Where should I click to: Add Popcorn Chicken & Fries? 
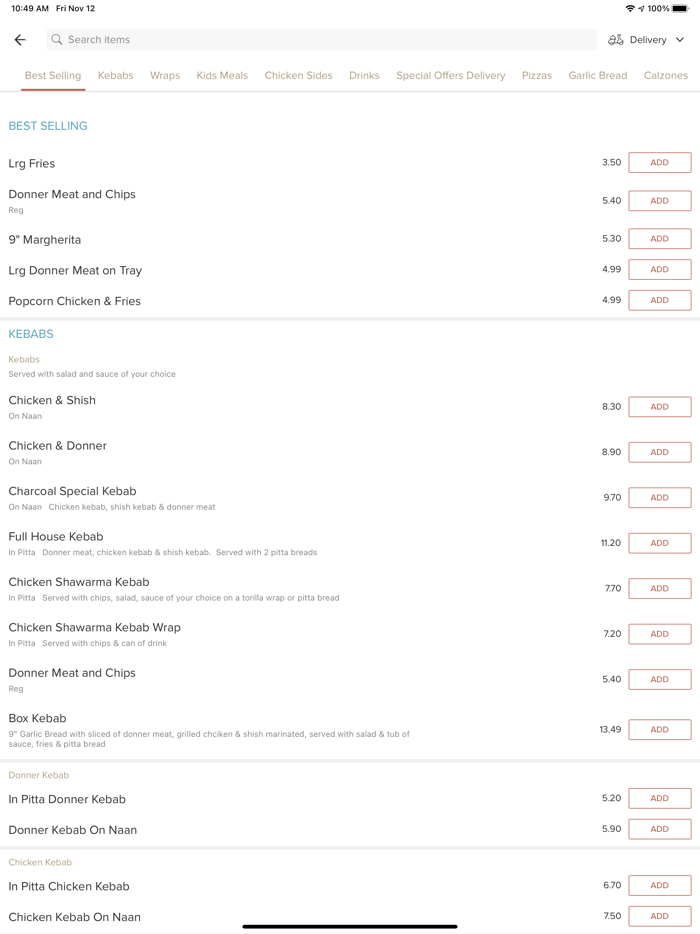pyautogui.click(x=659, y=300)
